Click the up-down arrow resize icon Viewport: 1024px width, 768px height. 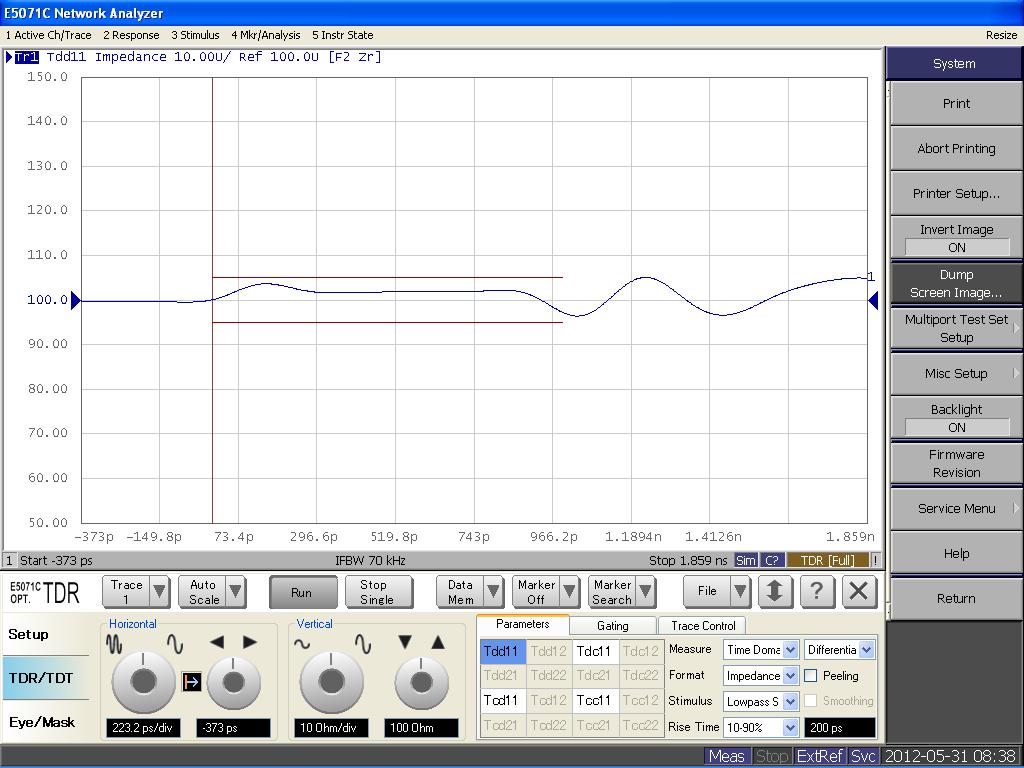[x=774, y=591]
